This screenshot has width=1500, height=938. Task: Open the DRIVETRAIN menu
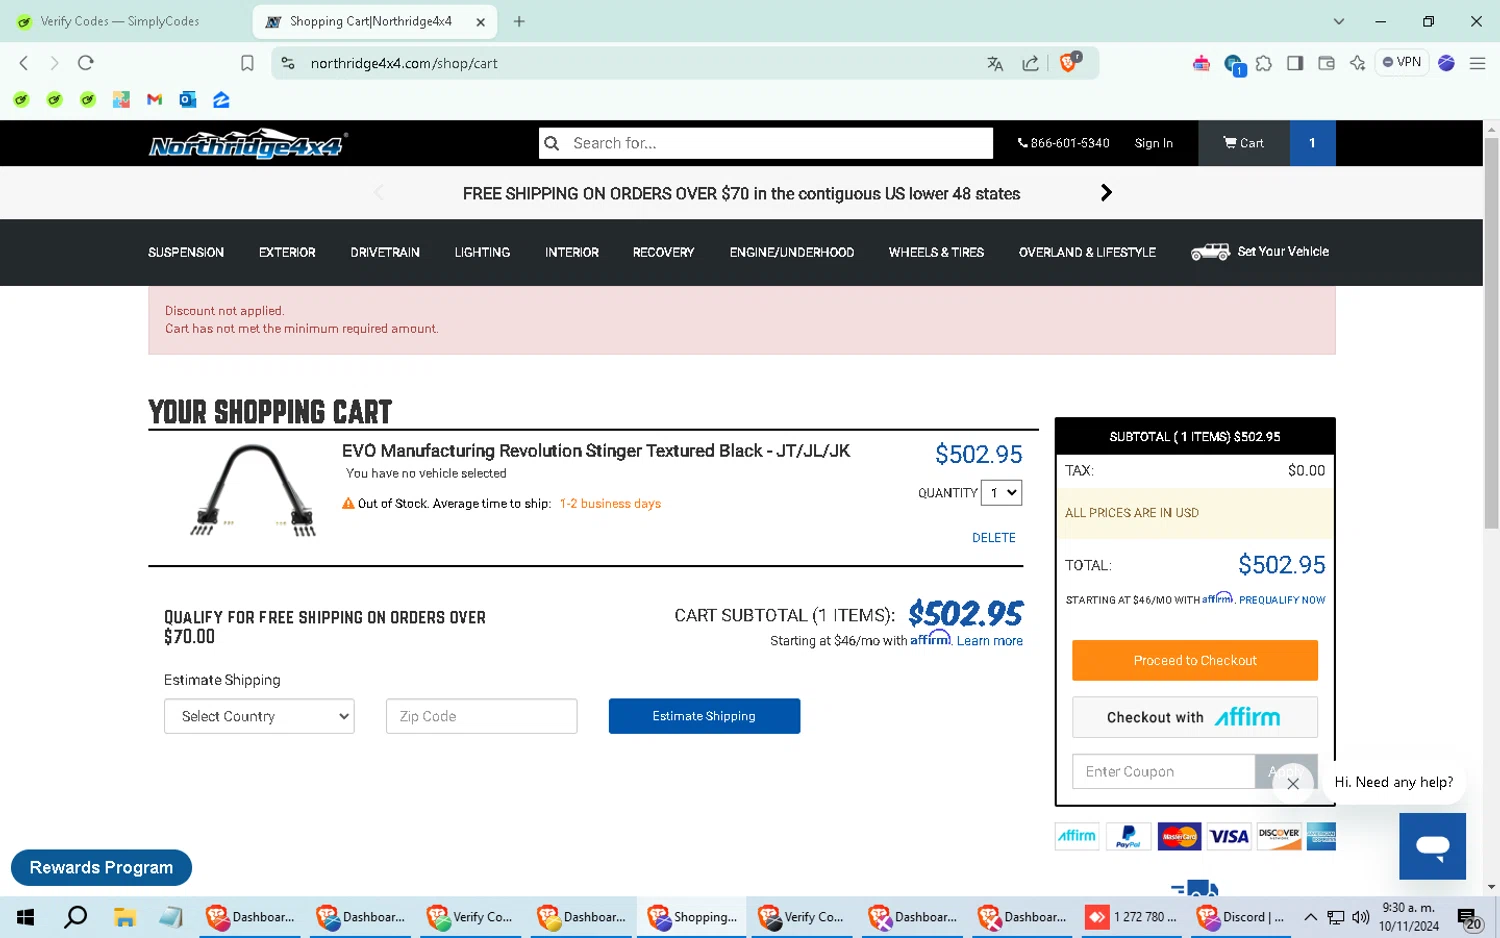pyautogui.click(x=385, y=252)
